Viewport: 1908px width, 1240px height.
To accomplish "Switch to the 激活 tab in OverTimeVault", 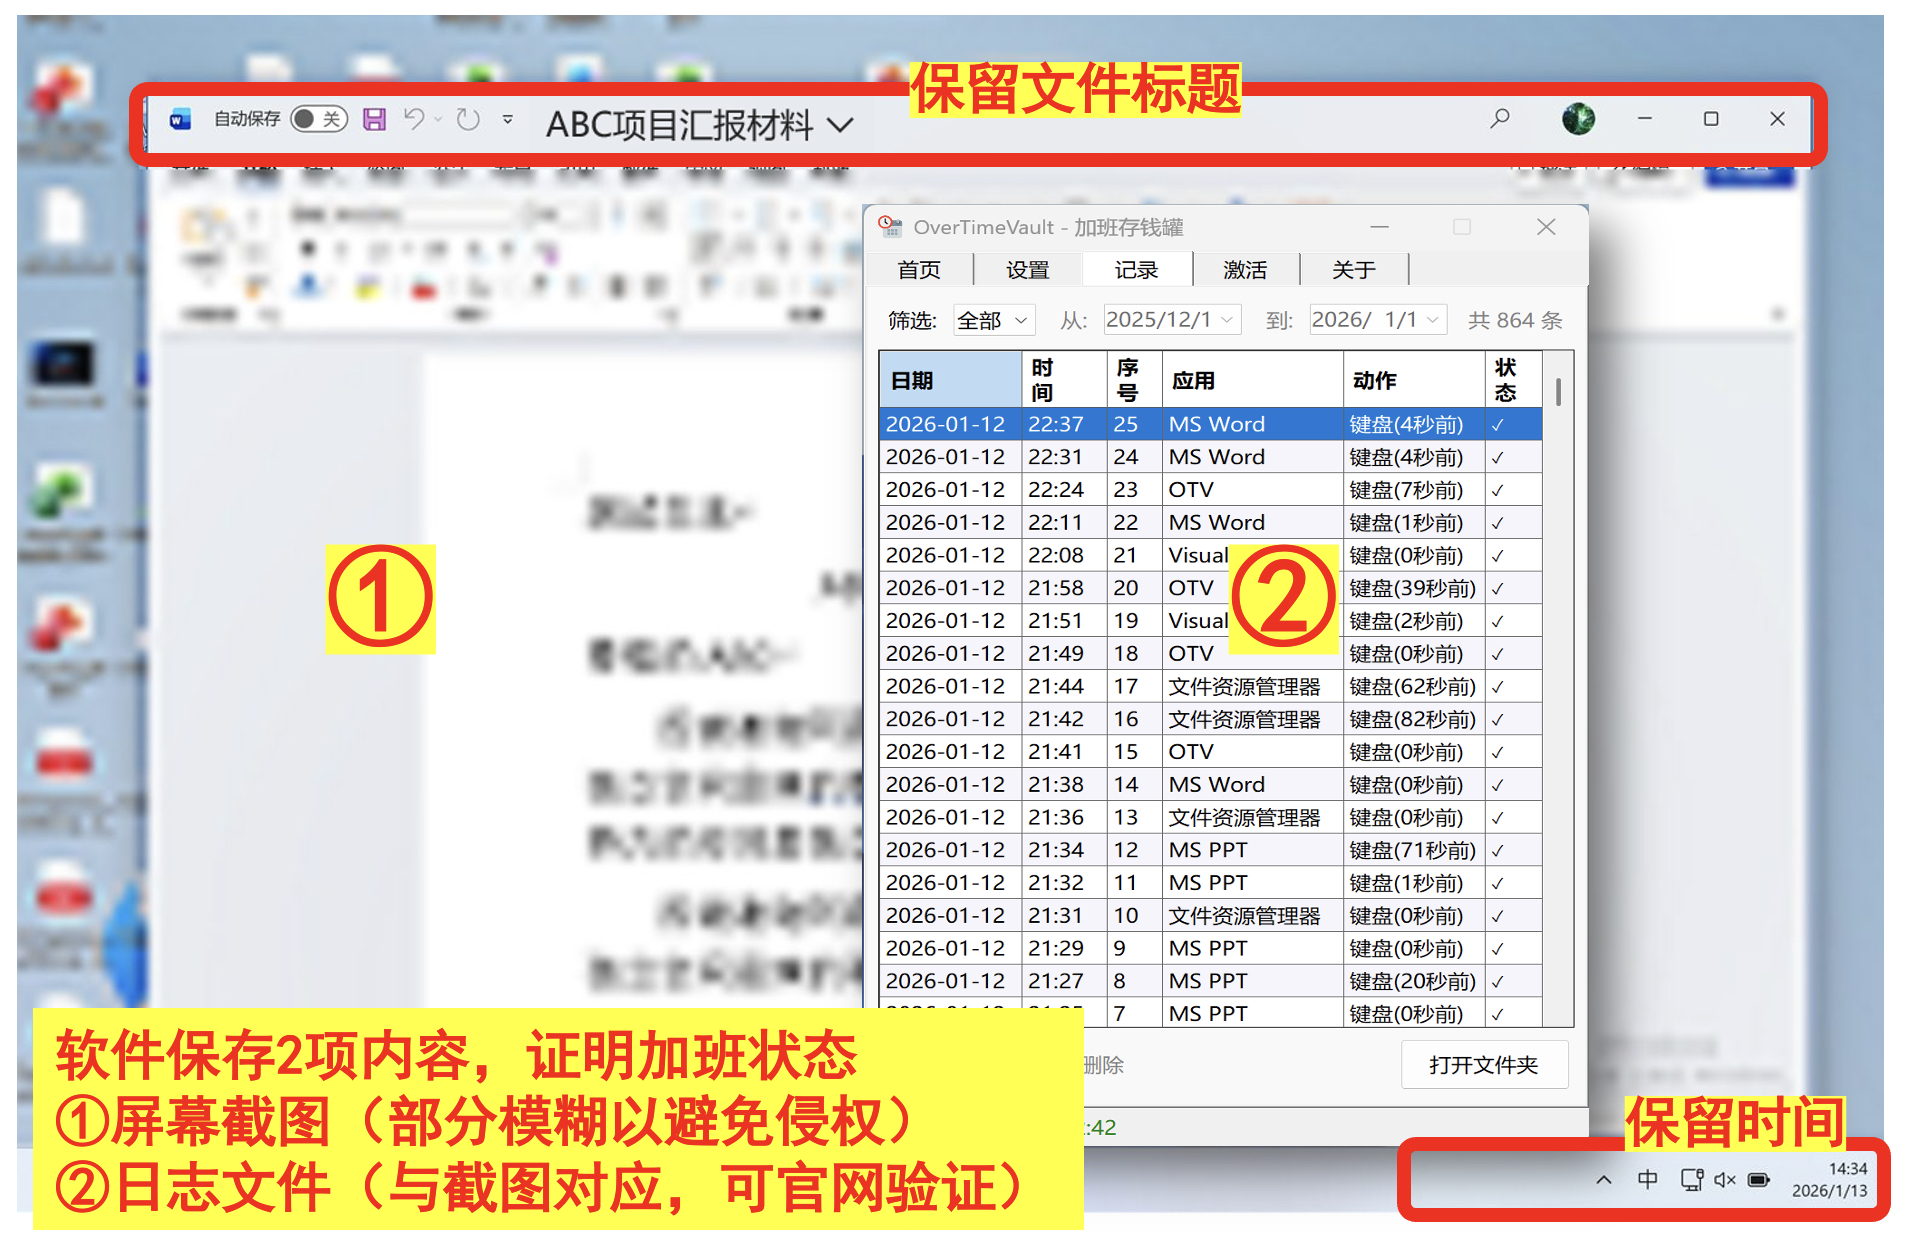I will coord(1245,269).
